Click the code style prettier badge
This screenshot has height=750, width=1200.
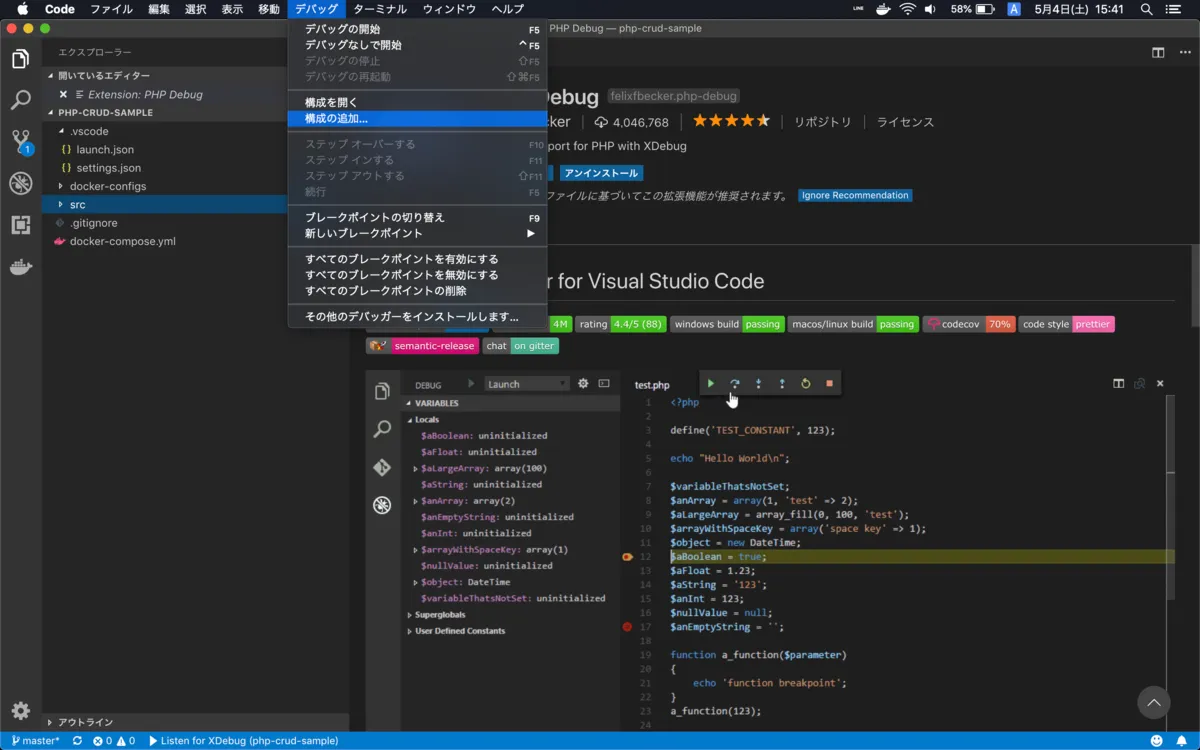point(1066,324)
